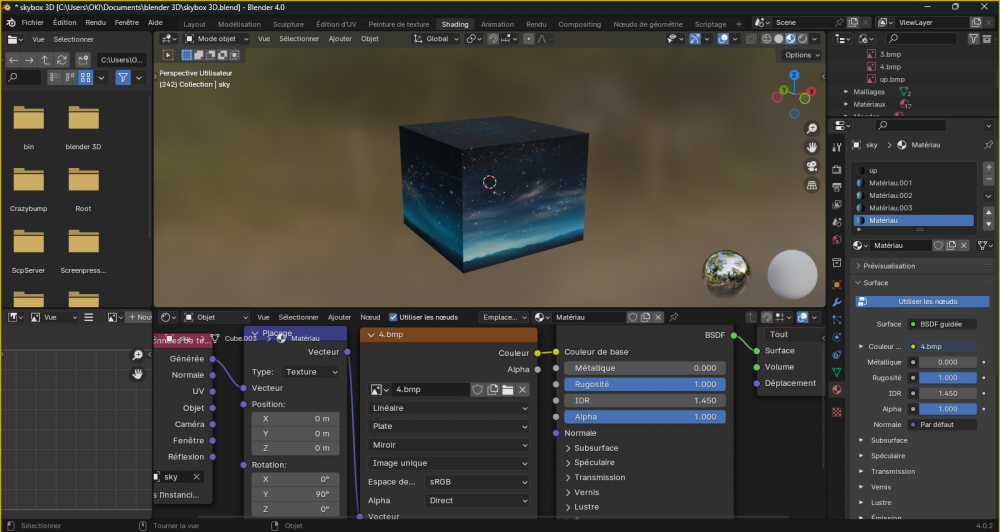Remove the selected material slot
Screen dimensions: 1000x532
click(989, 181)
